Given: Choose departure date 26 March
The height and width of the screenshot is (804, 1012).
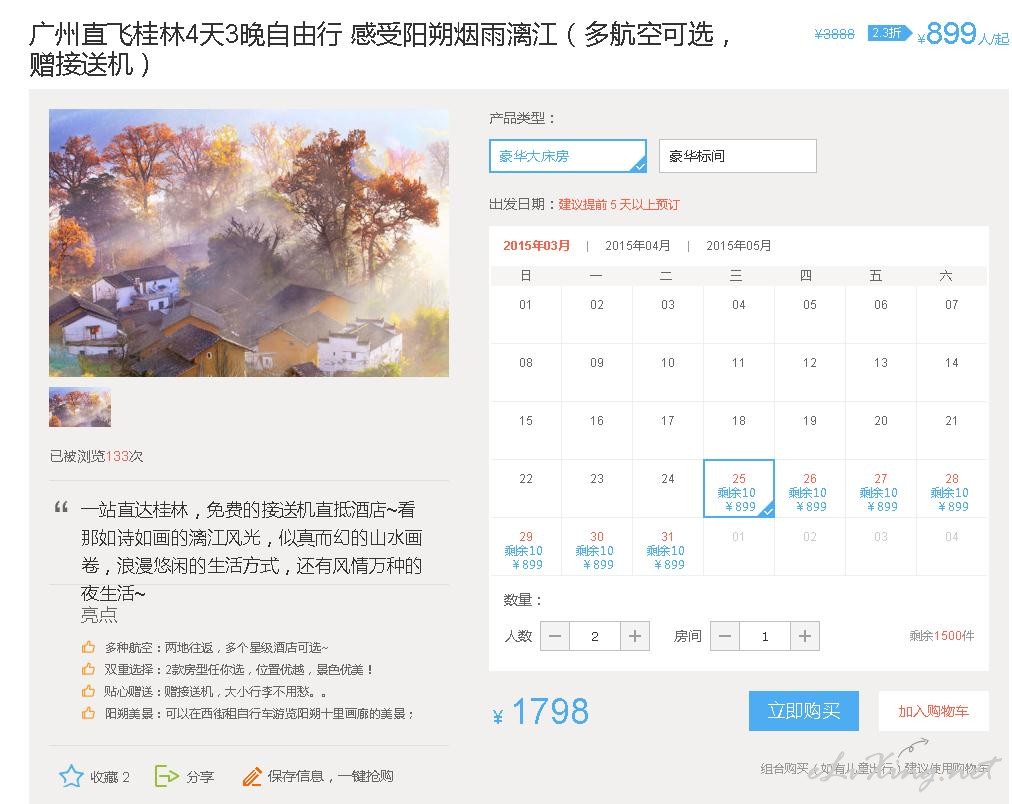Looking at the screenshot, I should [x=810, y=488].
